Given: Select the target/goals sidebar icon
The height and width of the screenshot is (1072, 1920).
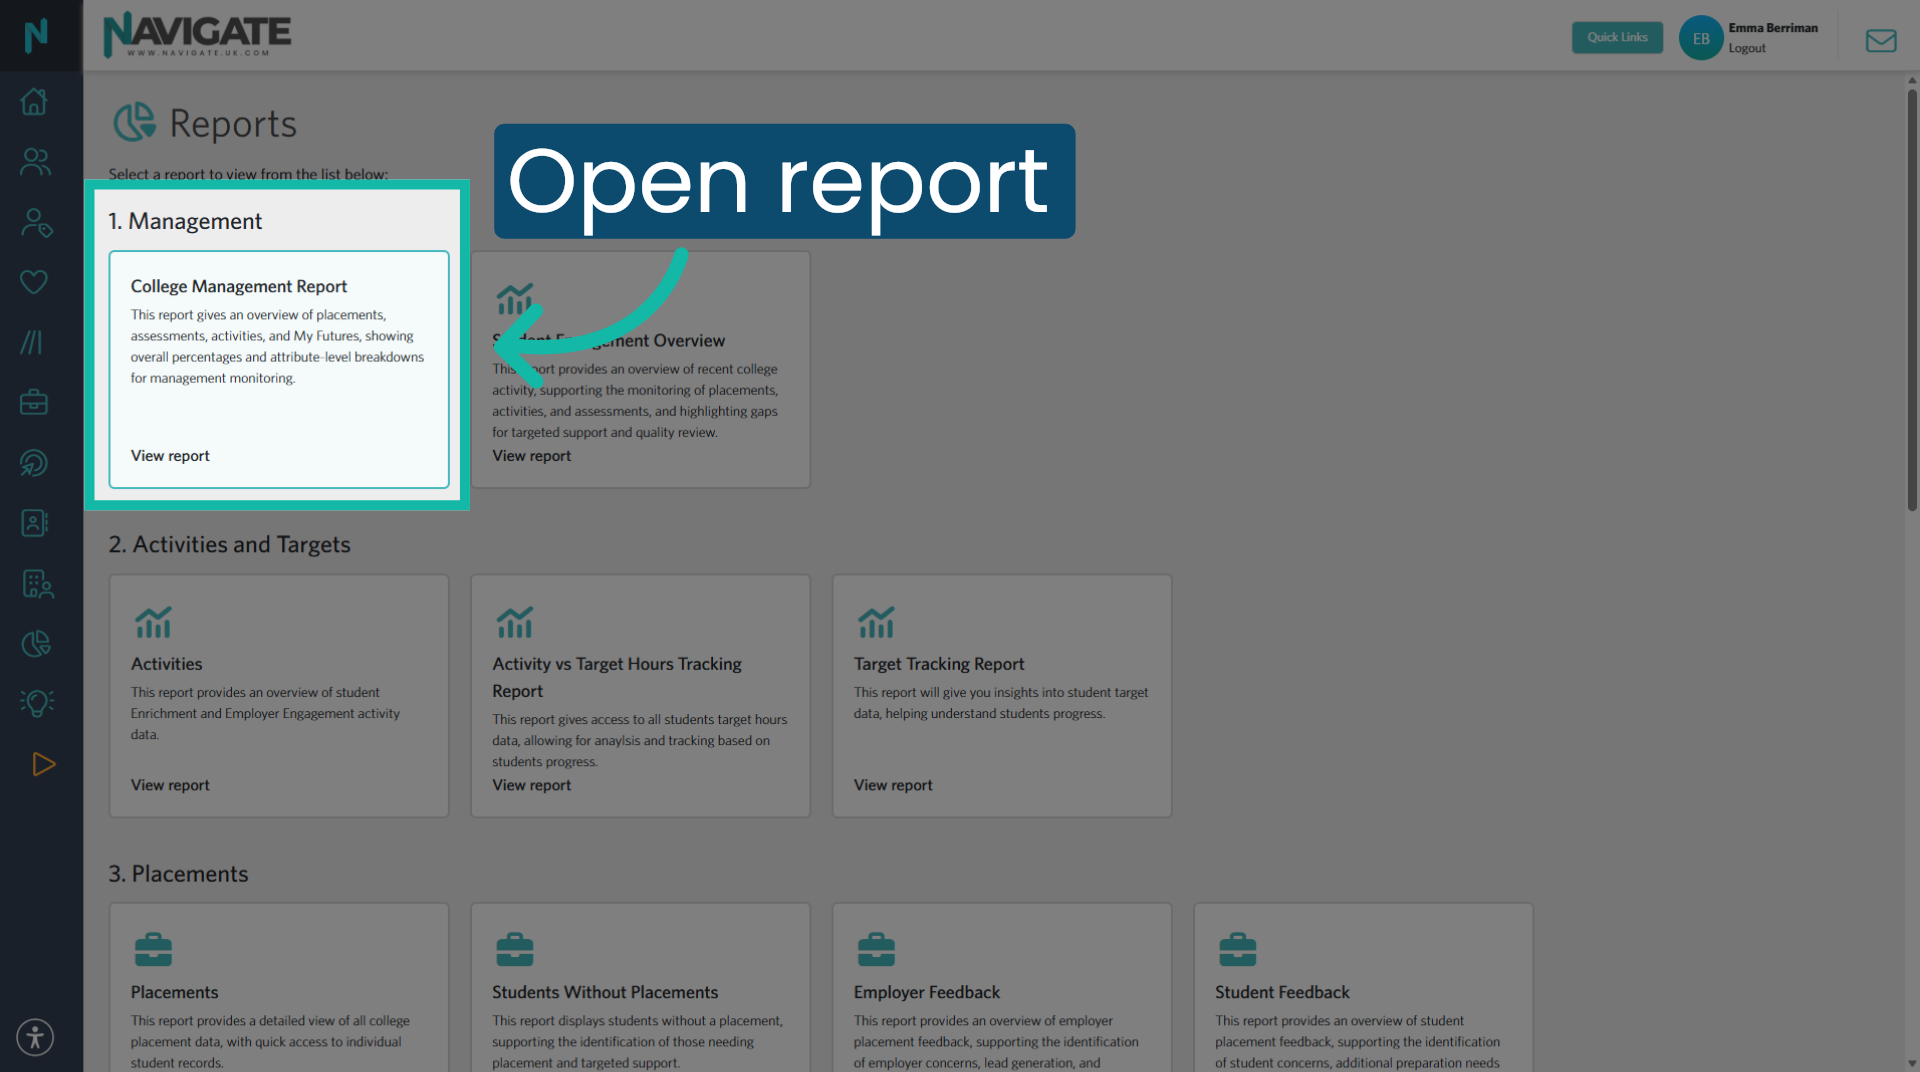Looking at the screenshot, I should [x=34, y=462].
